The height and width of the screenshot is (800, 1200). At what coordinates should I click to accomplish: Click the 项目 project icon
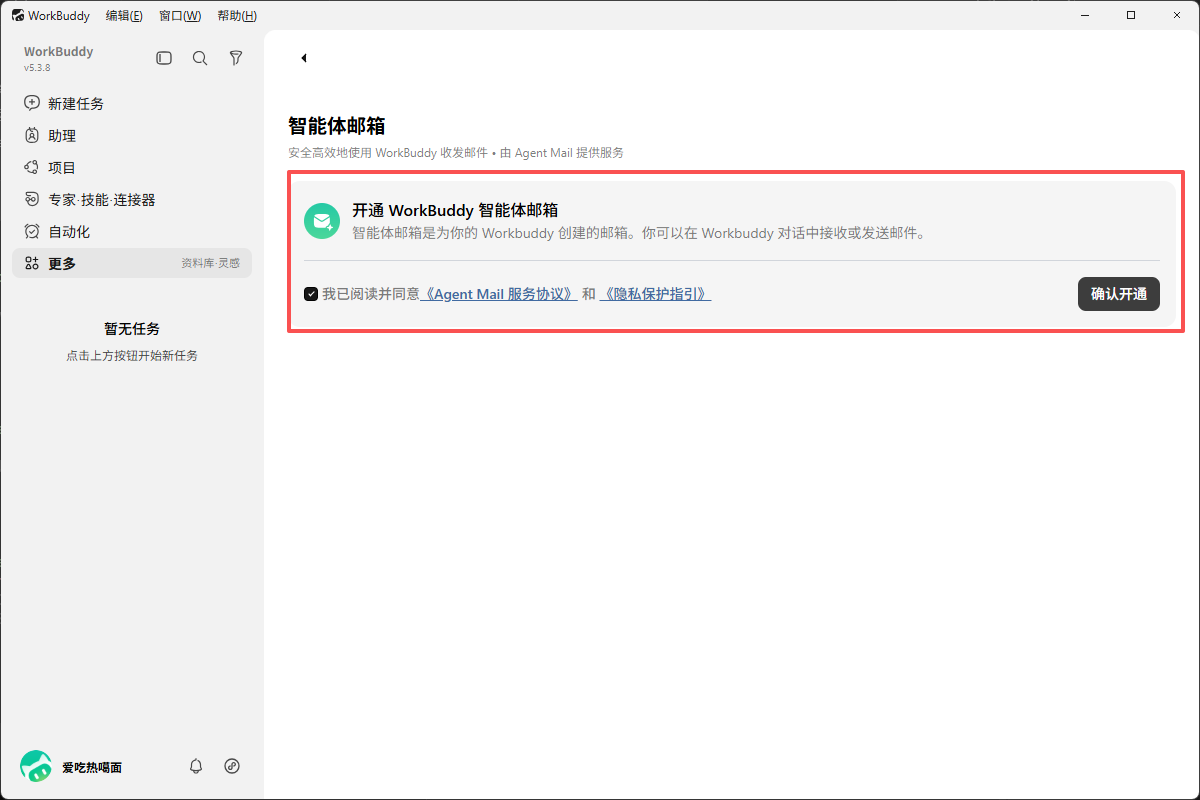[x=32, y=167]
